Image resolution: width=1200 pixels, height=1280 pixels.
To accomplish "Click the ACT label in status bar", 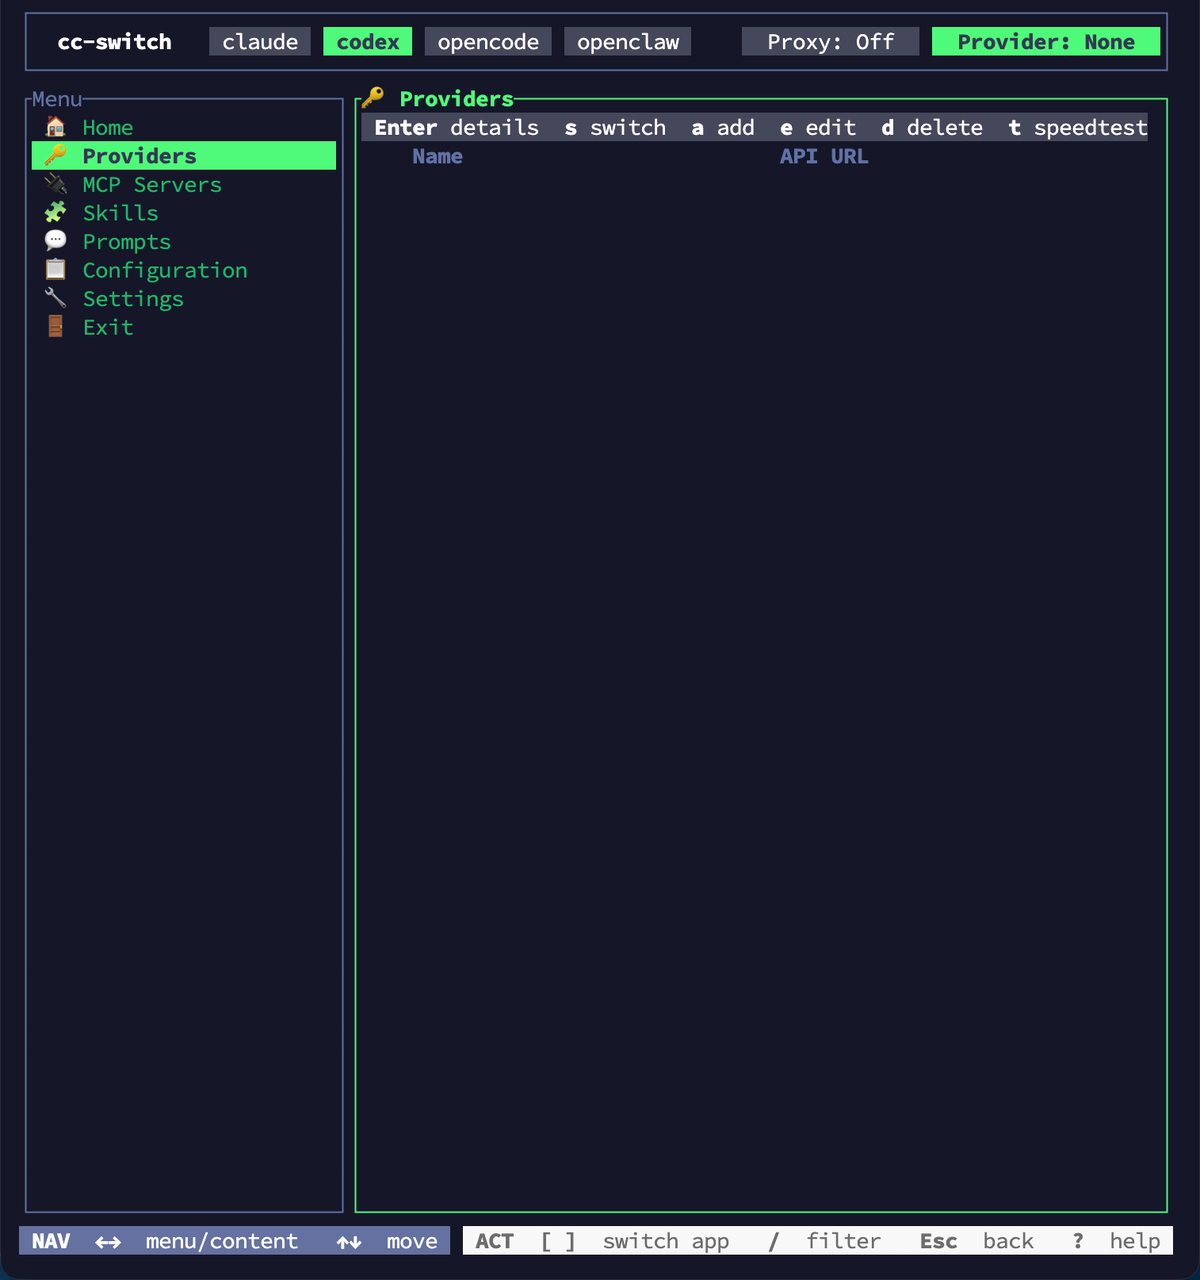I will [x=494, y=1241].
